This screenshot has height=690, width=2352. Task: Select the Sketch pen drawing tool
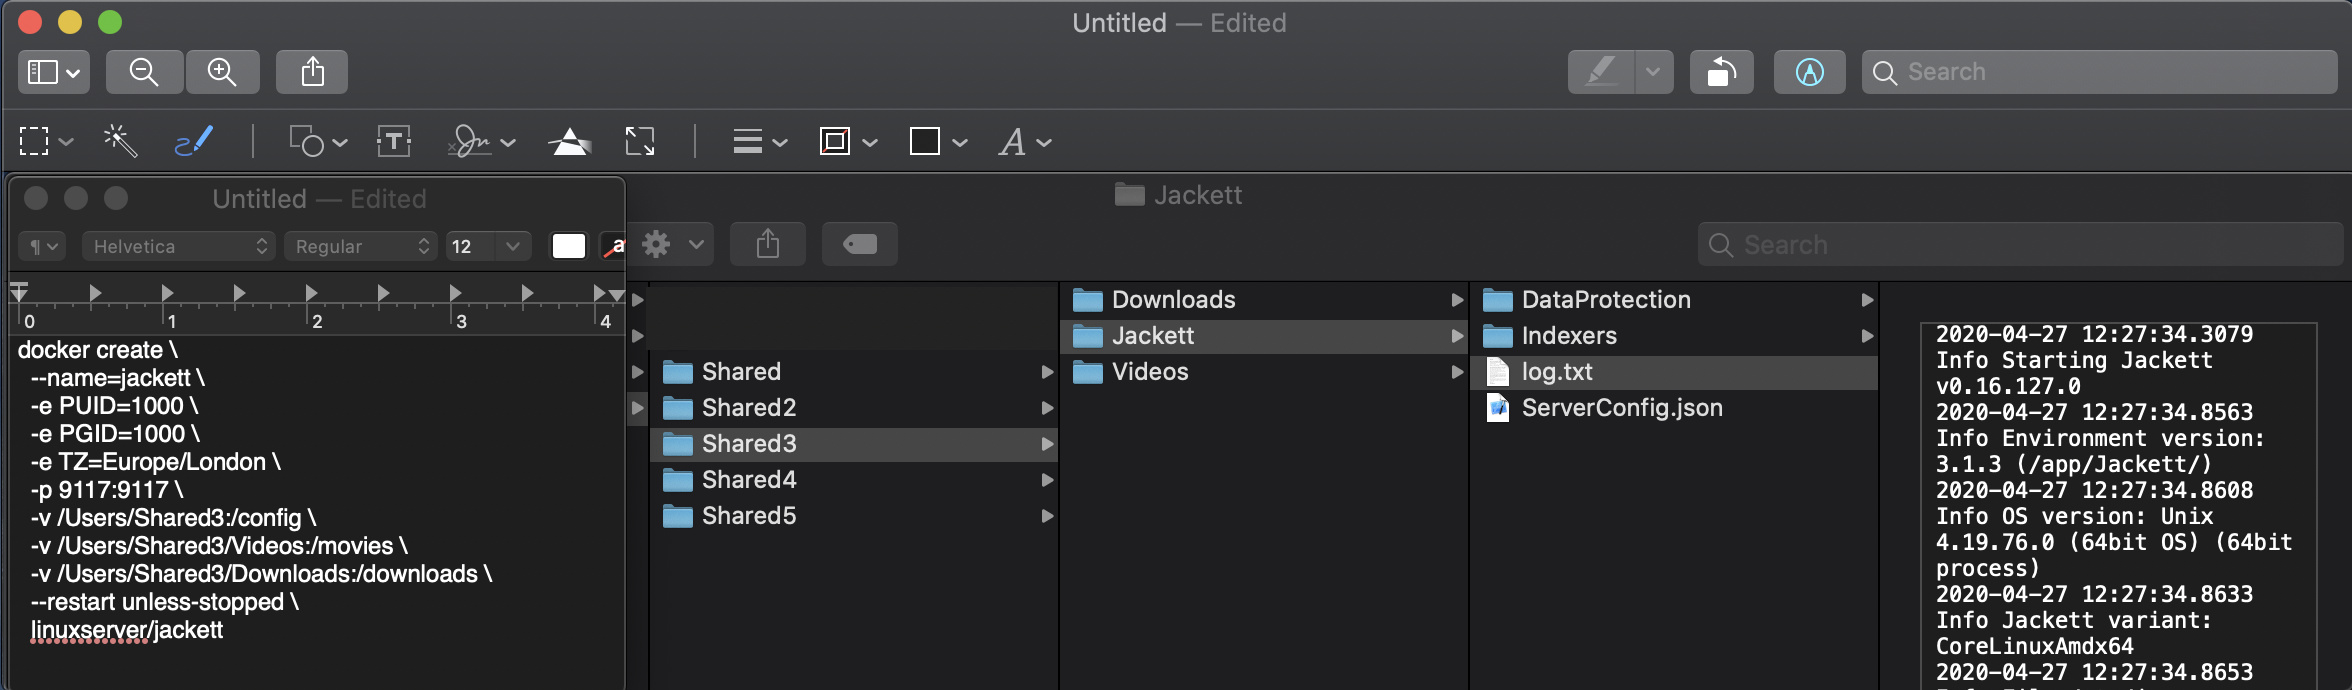[x=193, y=142]
